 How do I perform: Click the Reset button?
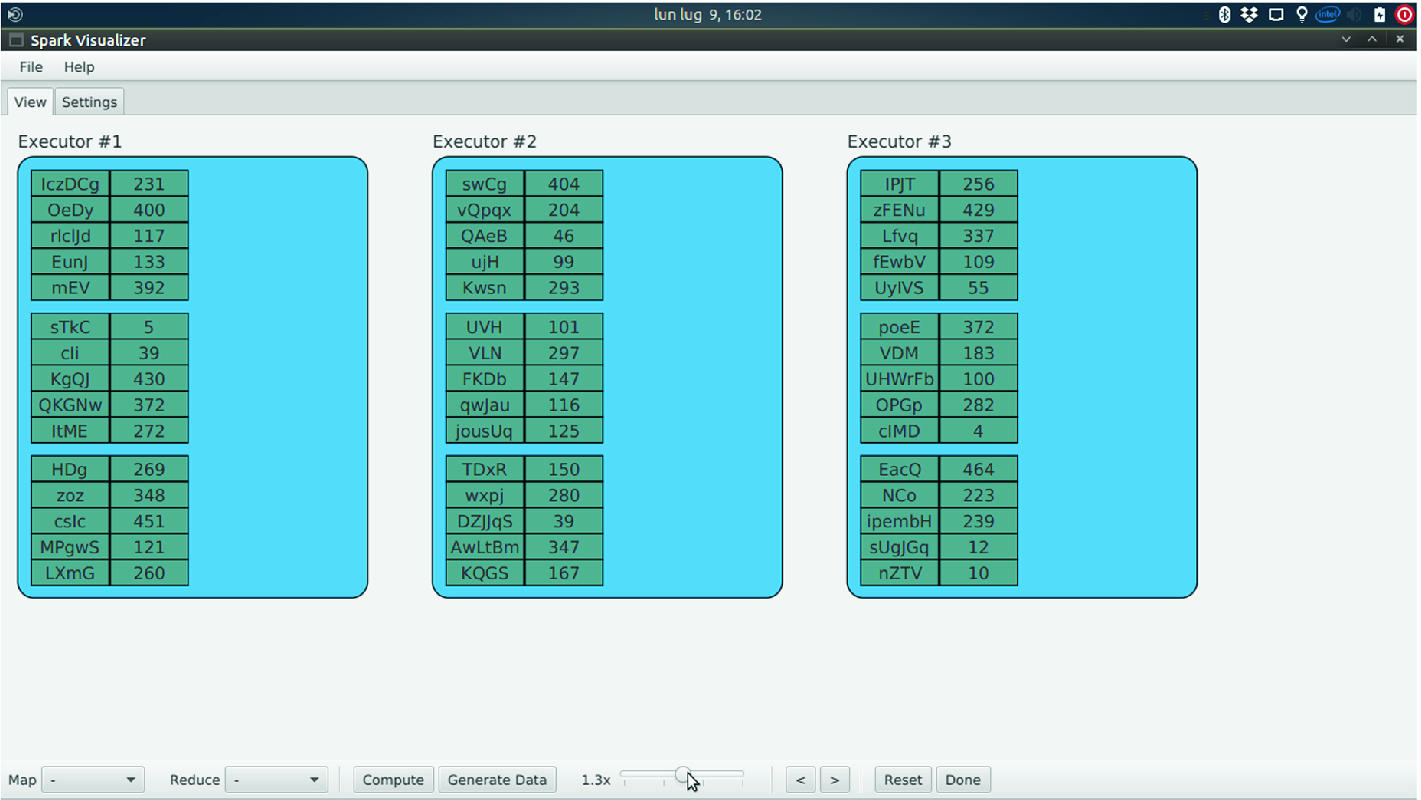[x=903, y=780]
